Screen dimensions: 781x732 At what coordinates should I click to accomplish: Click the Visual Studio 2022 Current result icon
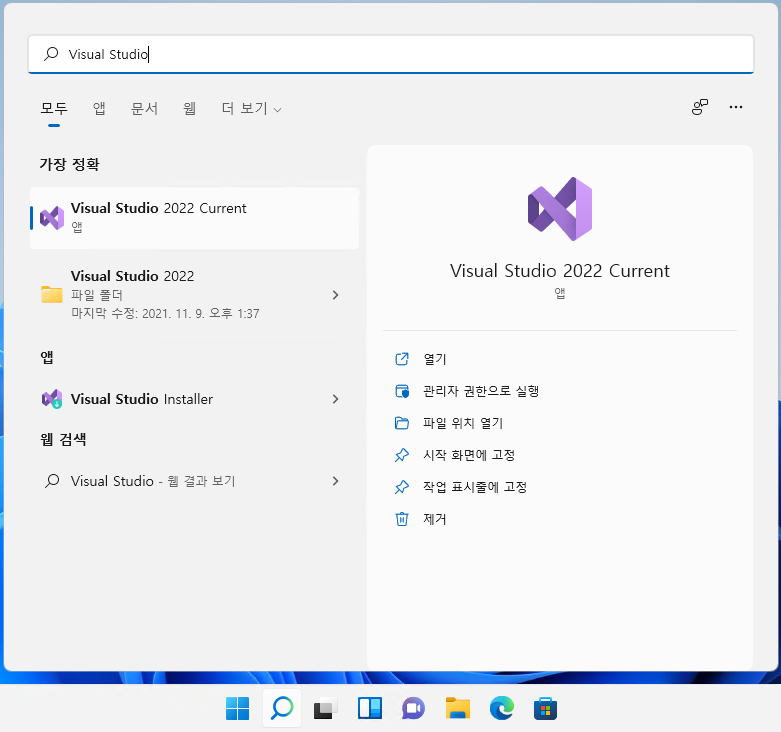click(52, 218)
